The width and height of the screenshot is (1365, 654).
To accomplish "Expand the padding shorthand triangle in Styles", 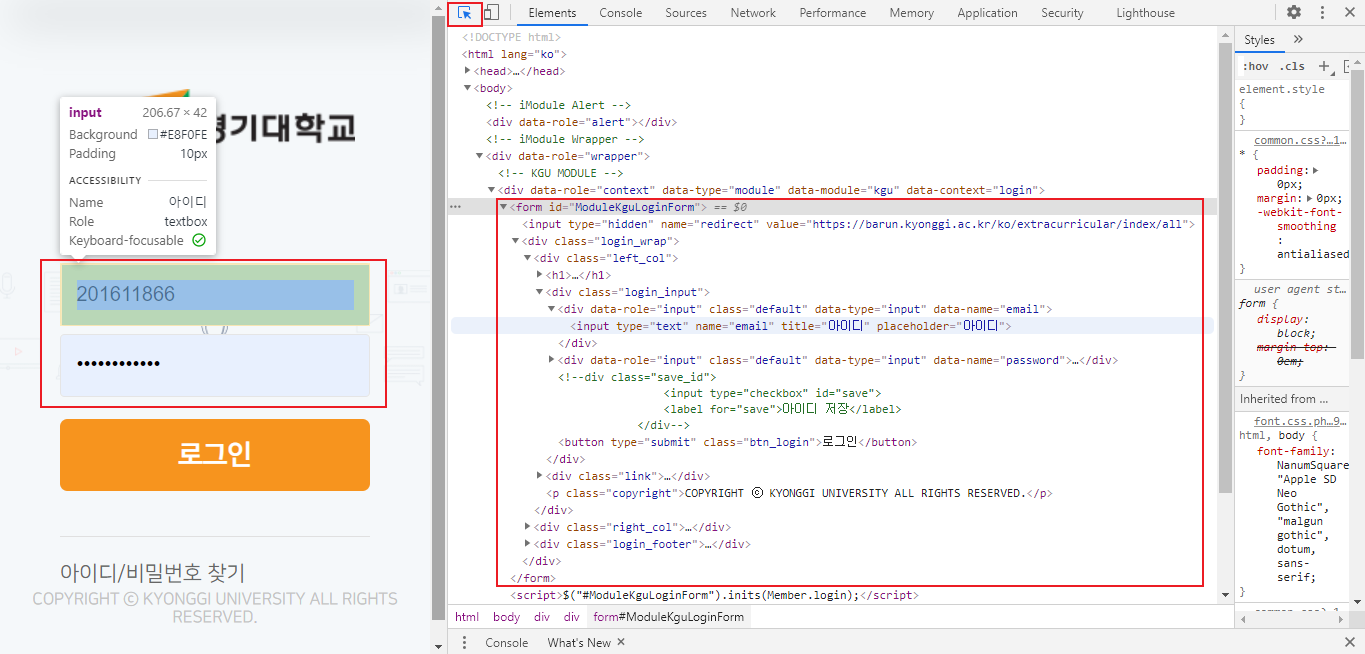I will pyautogui.click(x=1315, y=171).
